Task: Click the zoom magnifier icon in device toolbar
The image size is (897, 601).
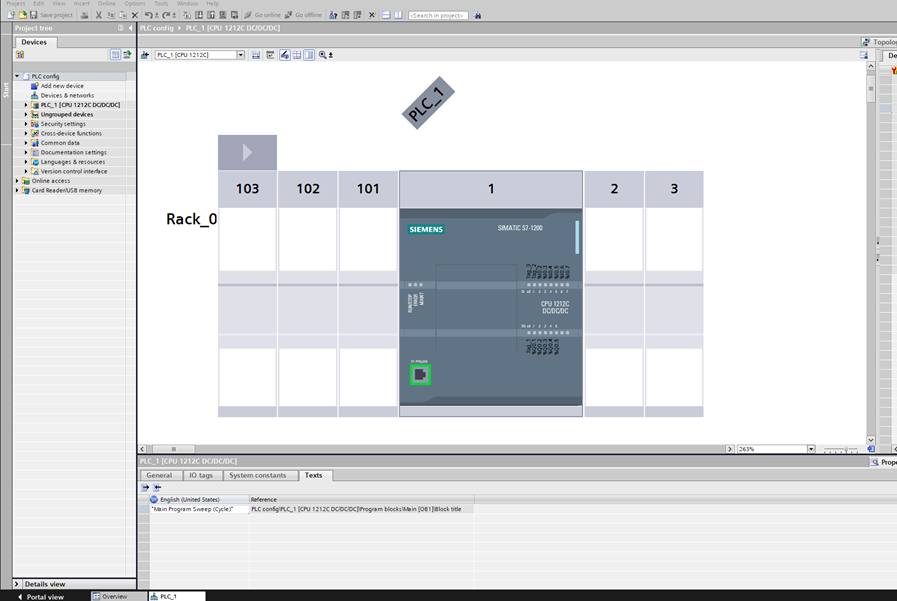Action: coord(323,55)
